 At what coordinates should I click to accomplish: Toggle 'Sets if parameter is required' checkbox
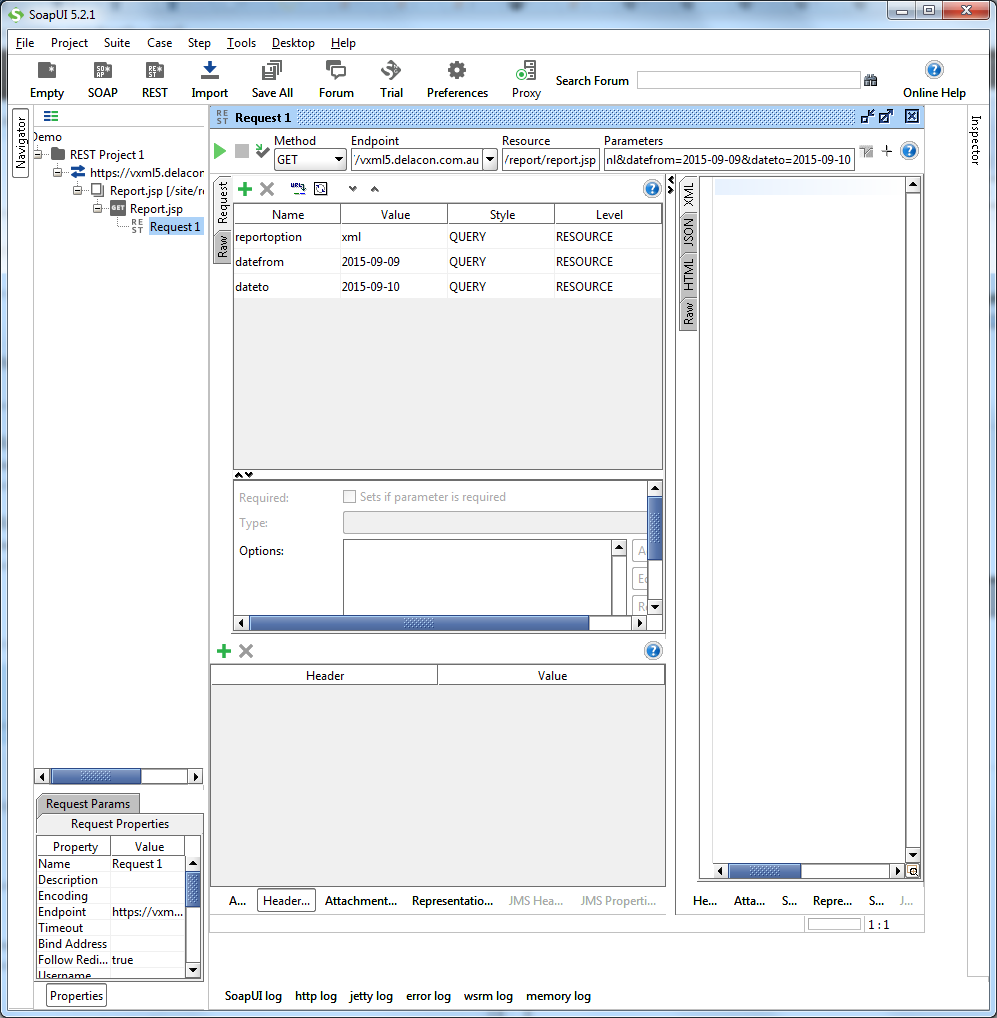[349, 497]
